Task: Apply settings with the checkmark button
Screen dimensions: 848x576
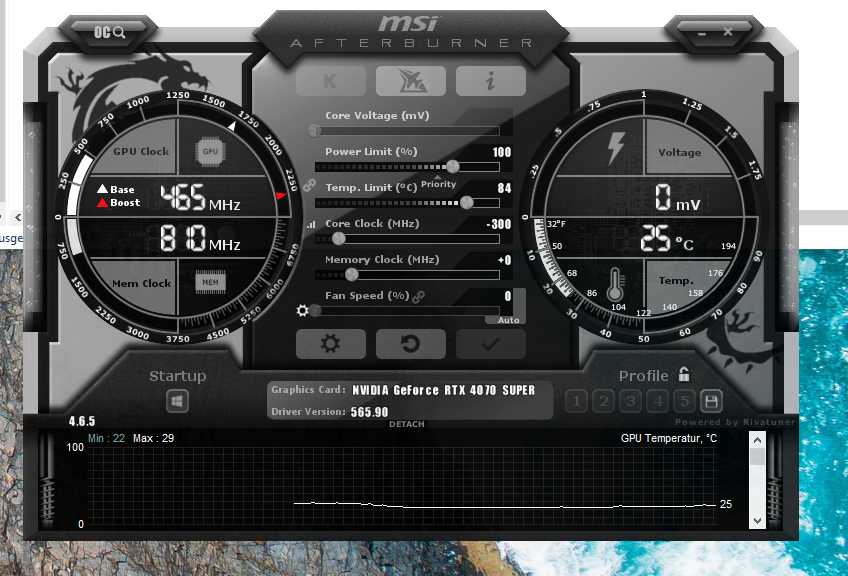Action: coord(491,343)
